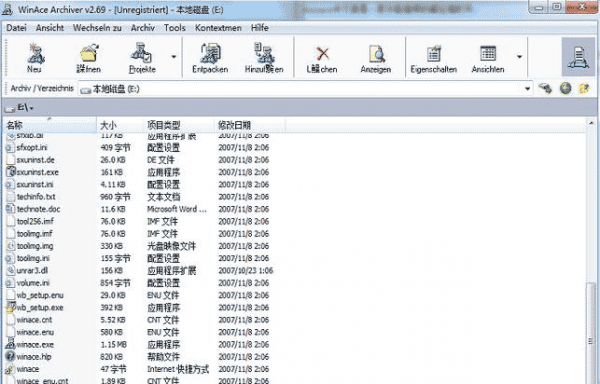Expand the E:\ breadcrumb dropdown
Viewport: 600px width, 384px height.
32,109
